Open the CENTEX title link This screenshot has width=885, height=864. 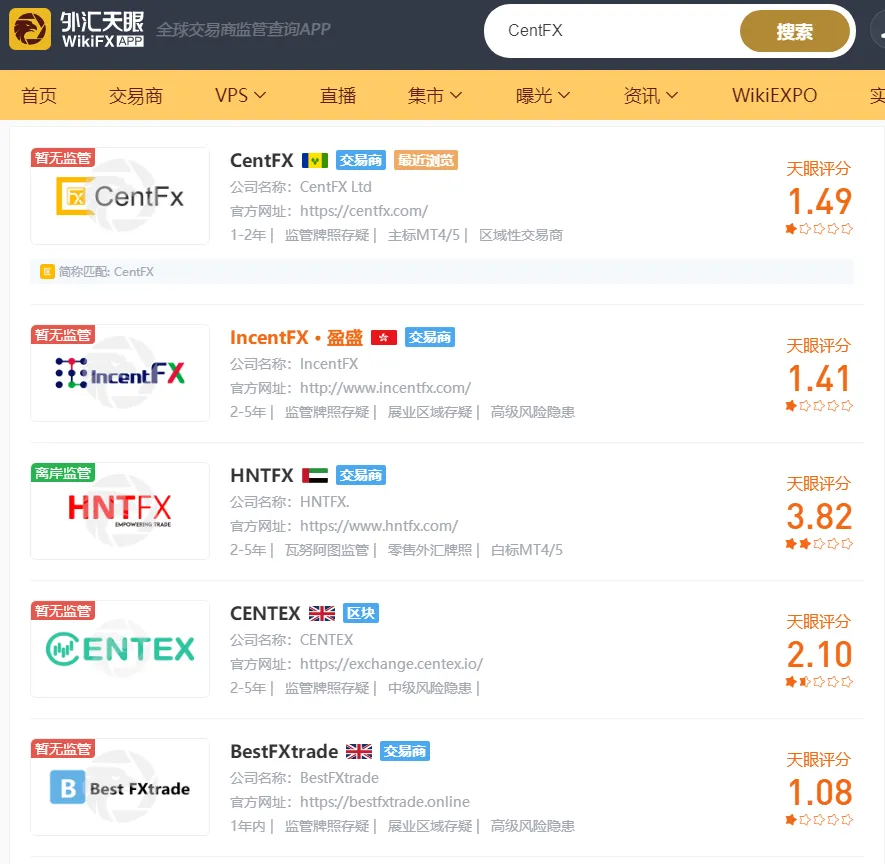[x=265, y=613]
